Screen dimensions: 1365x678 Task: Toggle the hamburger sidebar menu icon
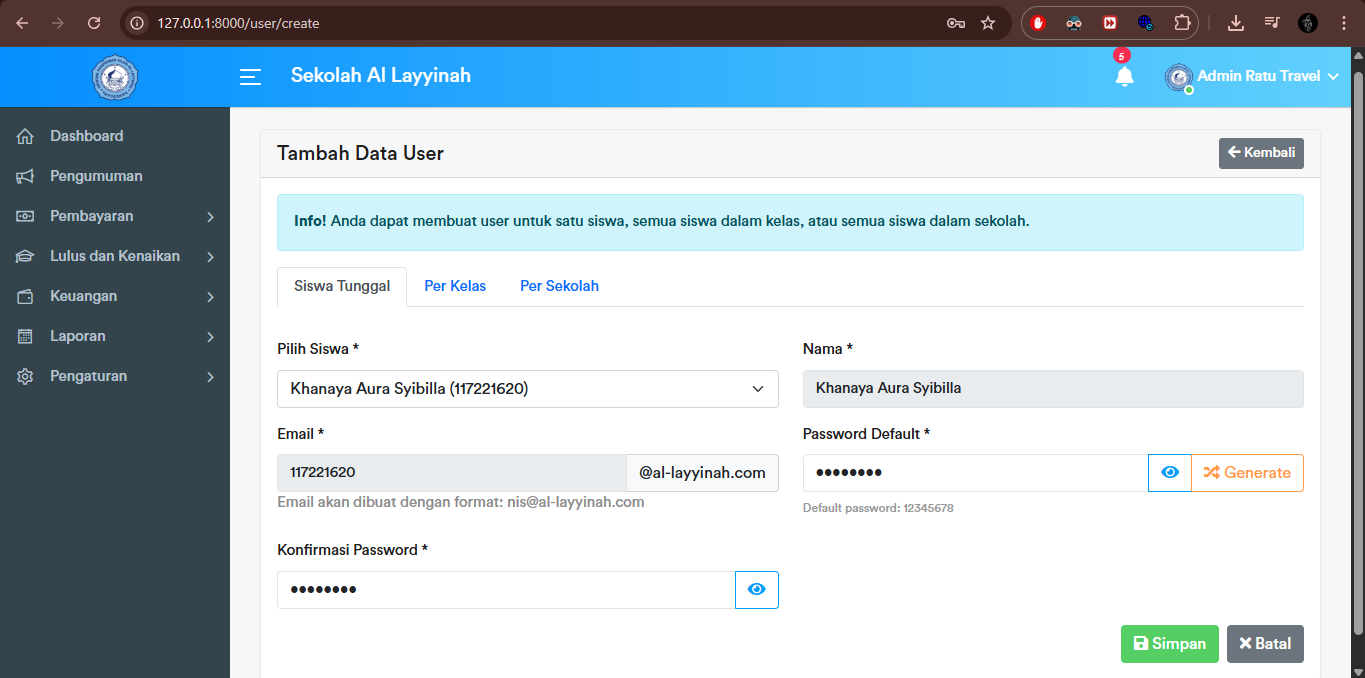[x=250, y=77]
